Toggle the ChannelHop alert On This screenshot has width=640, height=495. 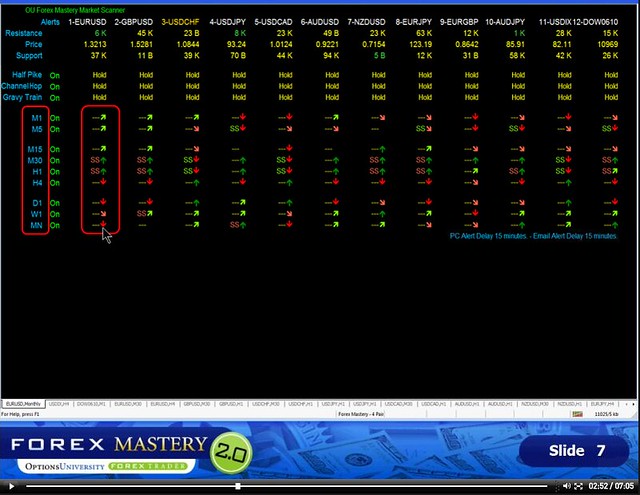[x=55, y=87]
